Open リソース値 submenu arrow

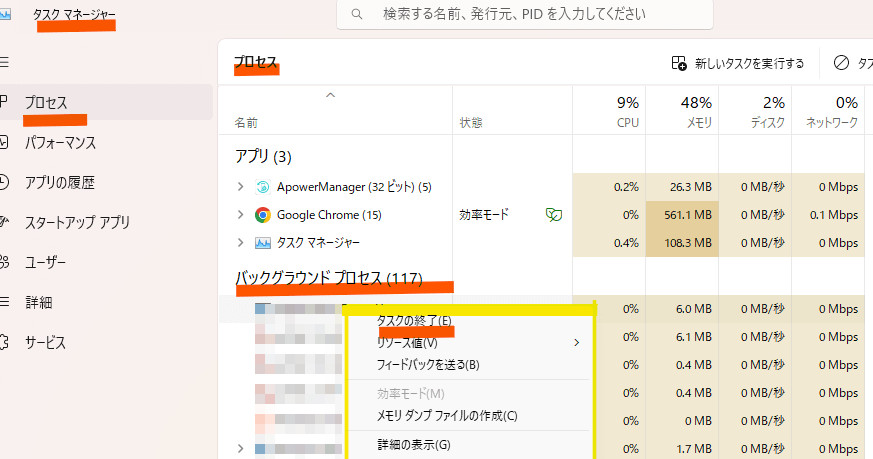coord(577,343)
